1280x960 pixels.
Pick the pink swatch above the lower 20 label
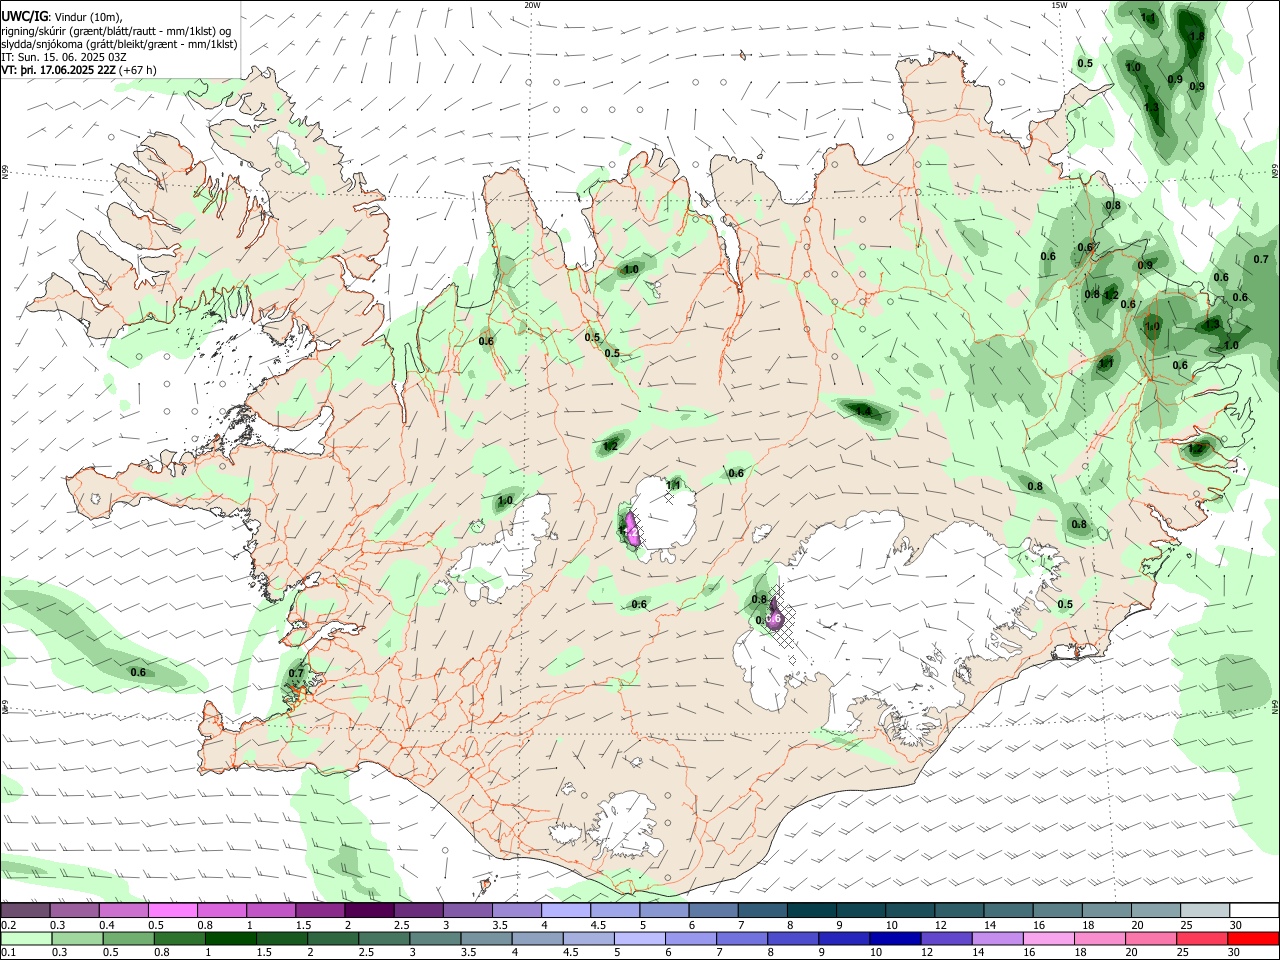pyautogui.click(x=1150, y=938)
